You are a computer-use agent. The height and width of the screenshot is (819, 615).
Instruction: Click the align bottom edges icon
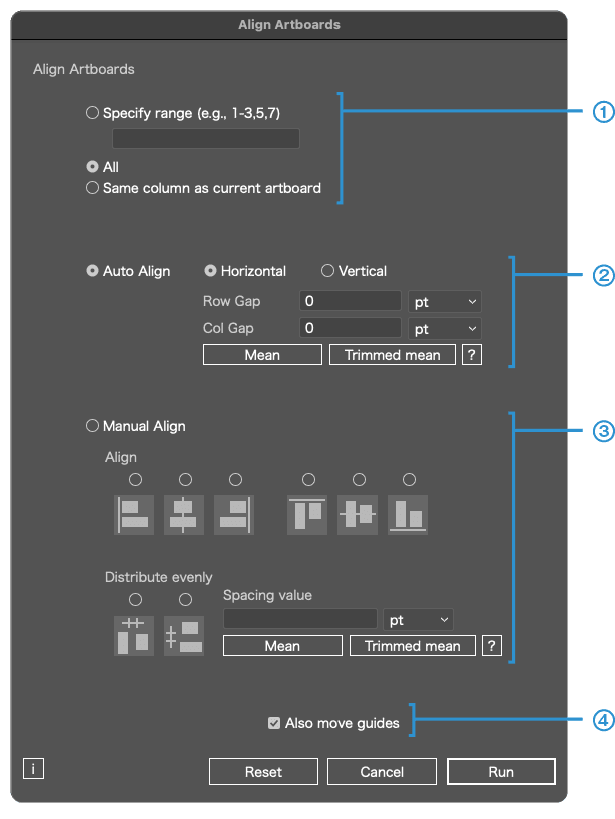click(x=408, y=514)
